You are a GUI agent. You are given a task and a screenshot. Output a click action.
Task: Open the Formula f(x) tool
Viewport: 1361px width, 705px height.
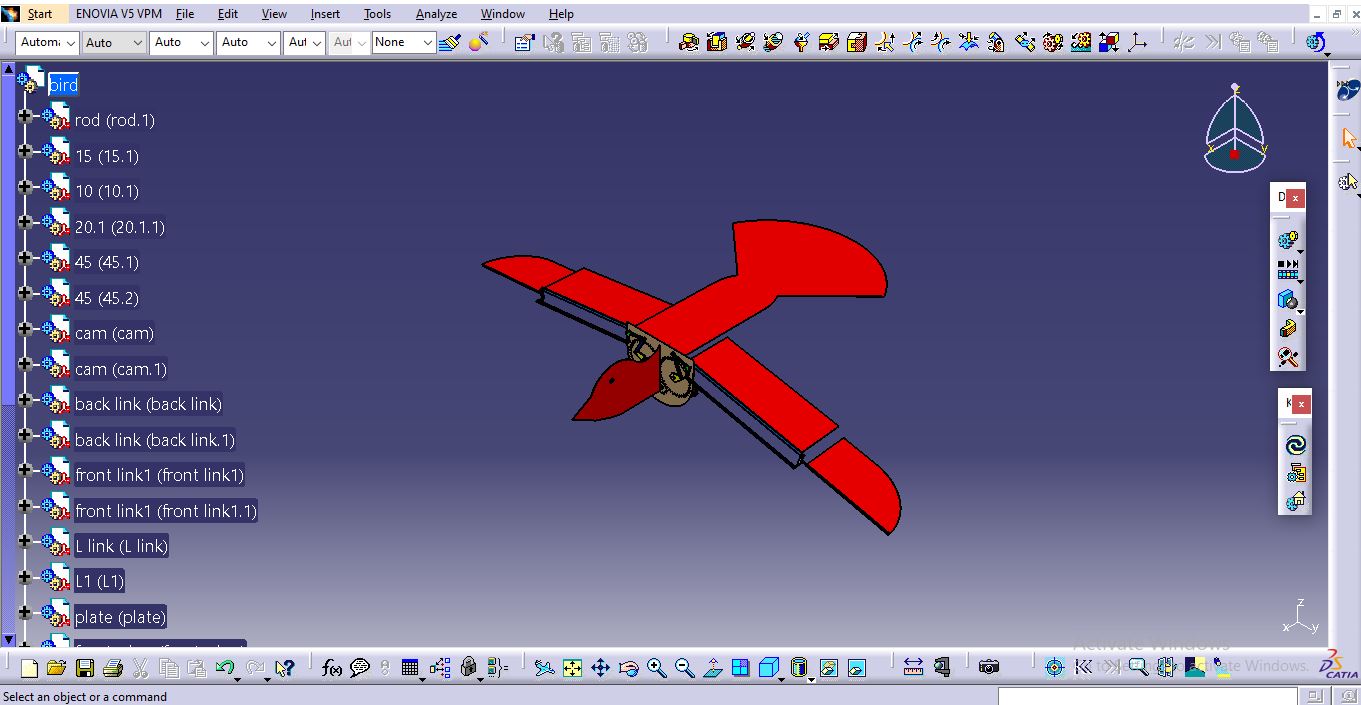(x=332, y=668)
